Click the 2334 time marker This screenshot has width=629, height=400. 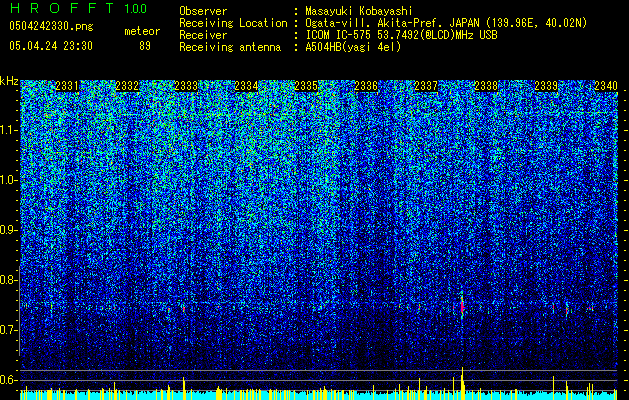tap(246, 85)
